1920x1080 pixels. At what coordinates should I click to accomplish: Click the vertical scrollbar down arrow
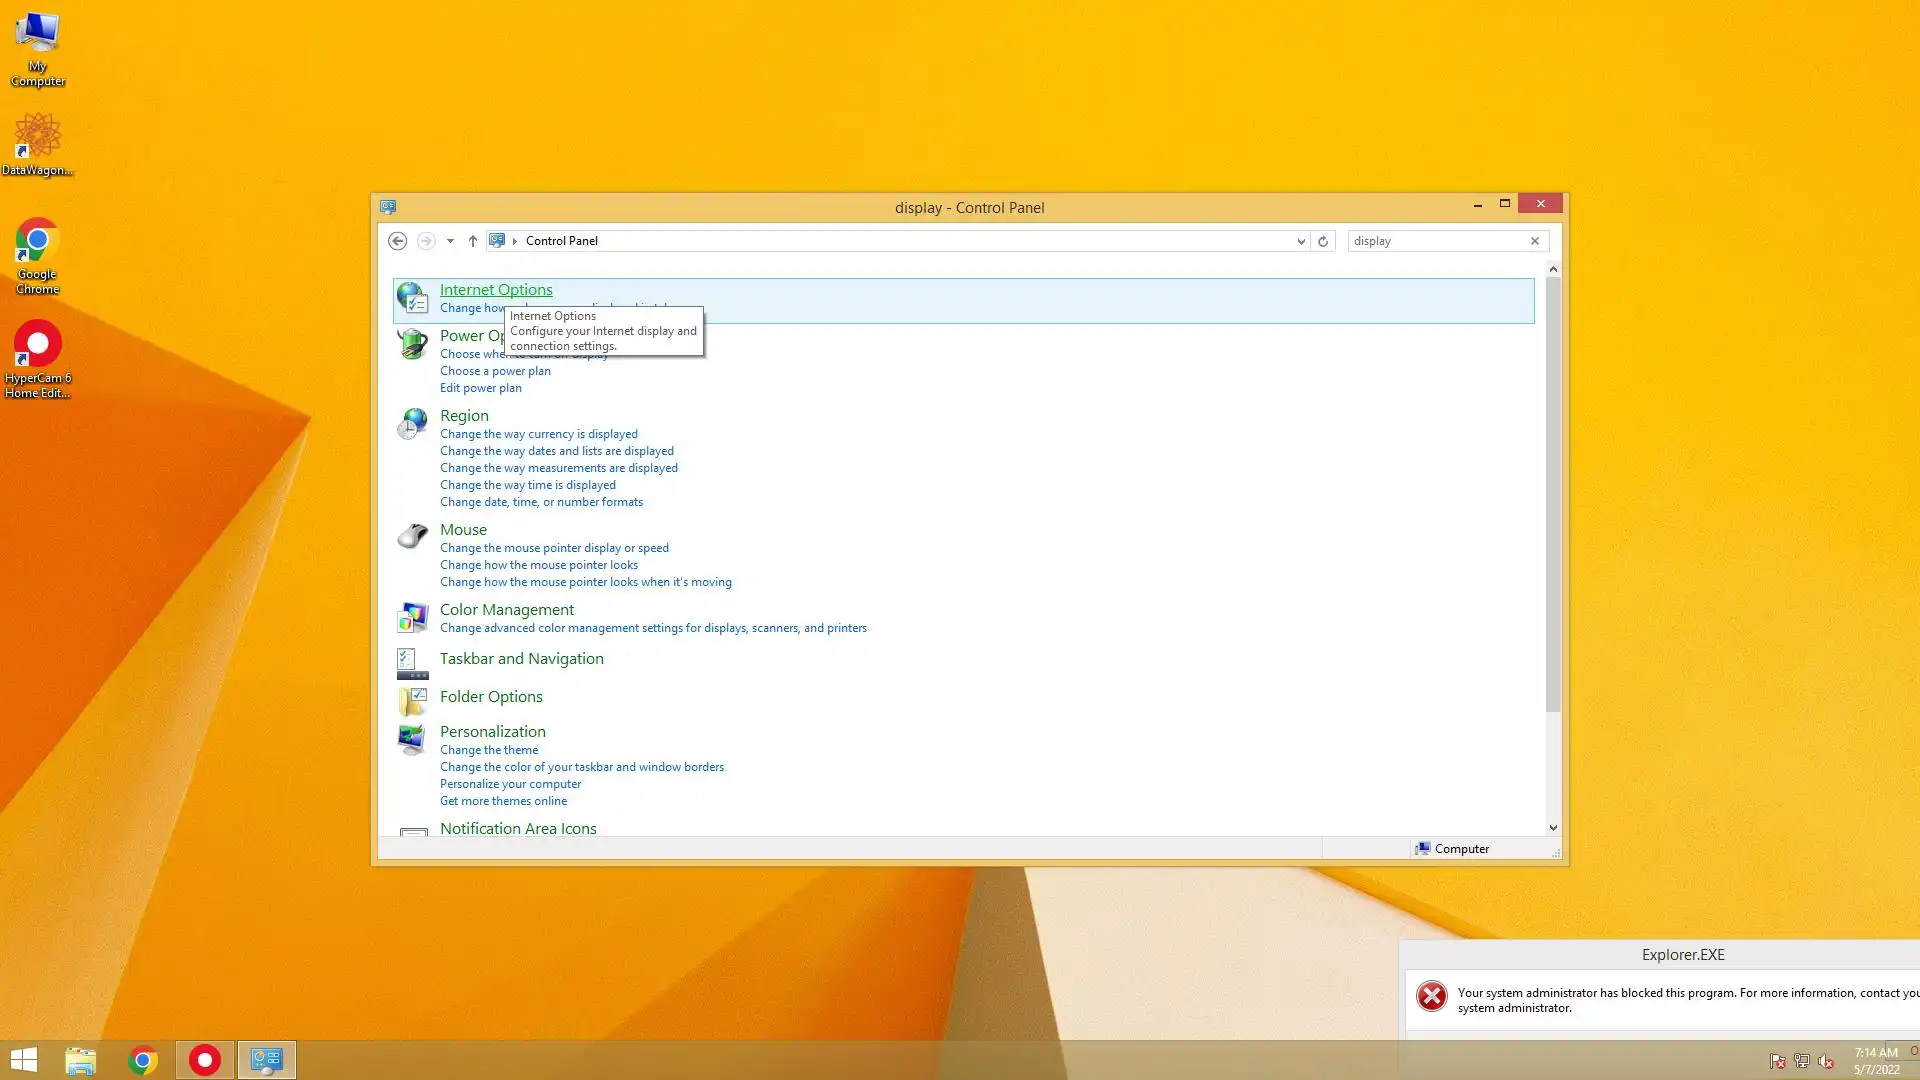point(1553,828)
